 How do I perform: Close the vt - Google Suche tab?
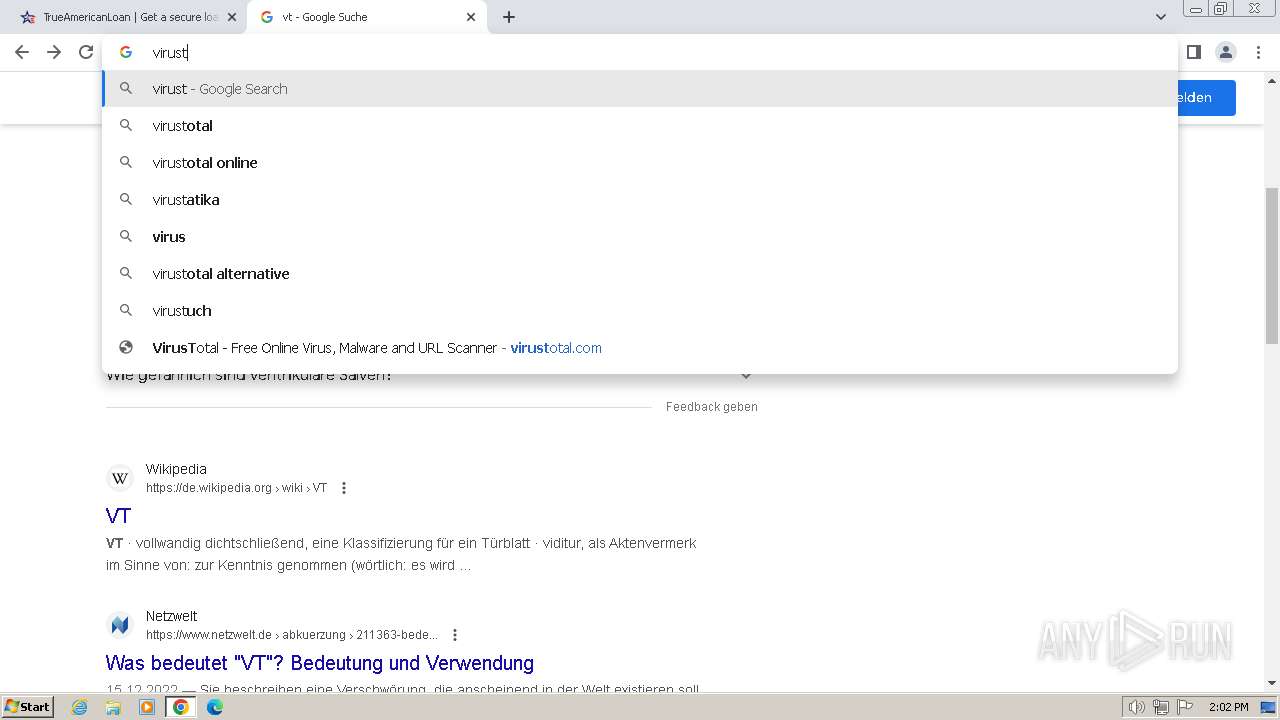coord(471,17)
